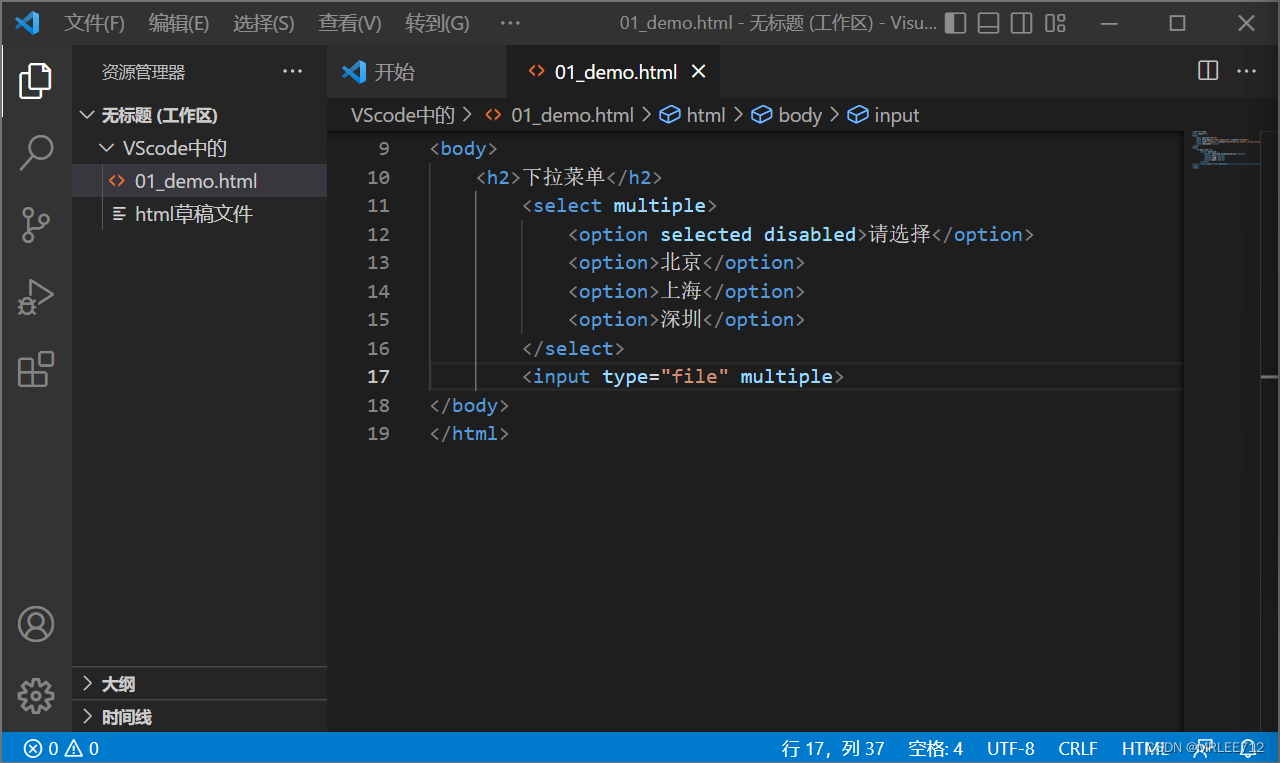Open html草稿文件 in the explorer tree

point(200,214)
